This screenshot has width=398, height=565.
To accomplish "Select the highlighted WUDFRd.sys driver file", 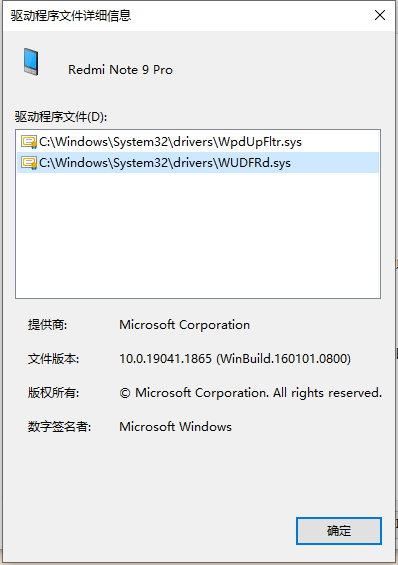I will (198, 163).
